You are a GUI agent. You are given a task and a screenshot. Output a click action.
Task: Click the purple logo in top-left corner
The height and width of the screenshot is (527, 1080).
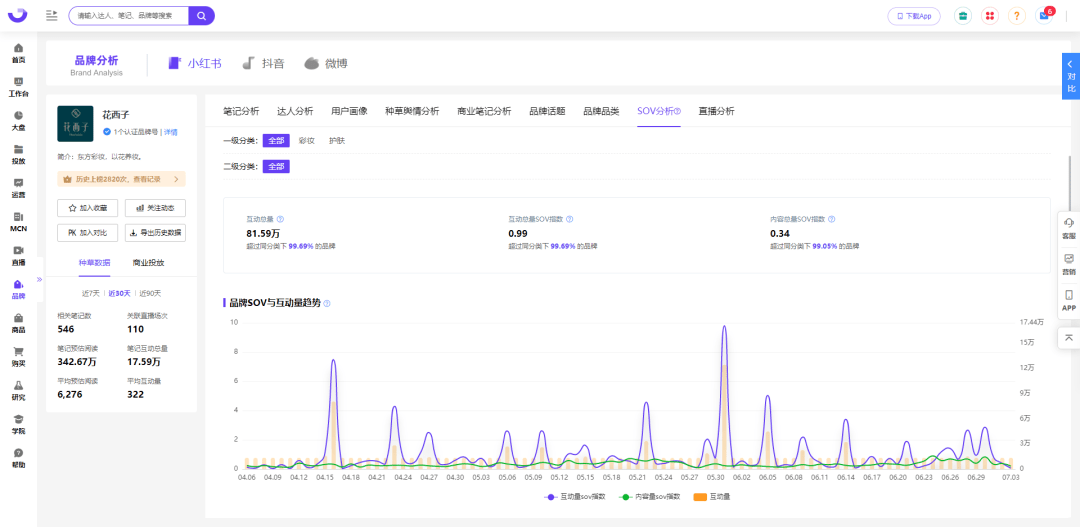pos(19,14)
